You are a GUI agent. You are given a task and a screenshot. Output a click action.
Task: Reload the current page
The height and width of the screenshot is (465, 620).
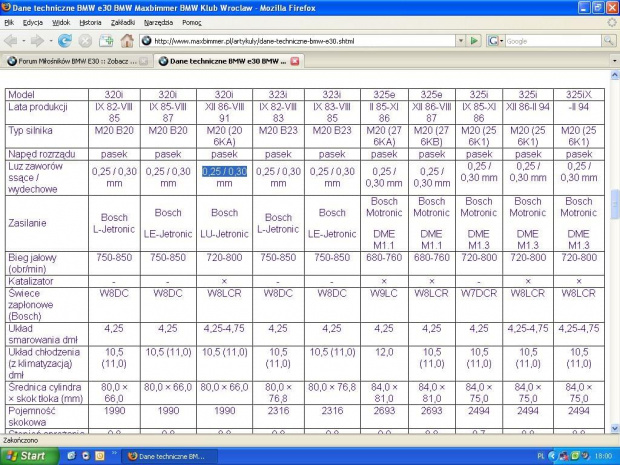65,41
